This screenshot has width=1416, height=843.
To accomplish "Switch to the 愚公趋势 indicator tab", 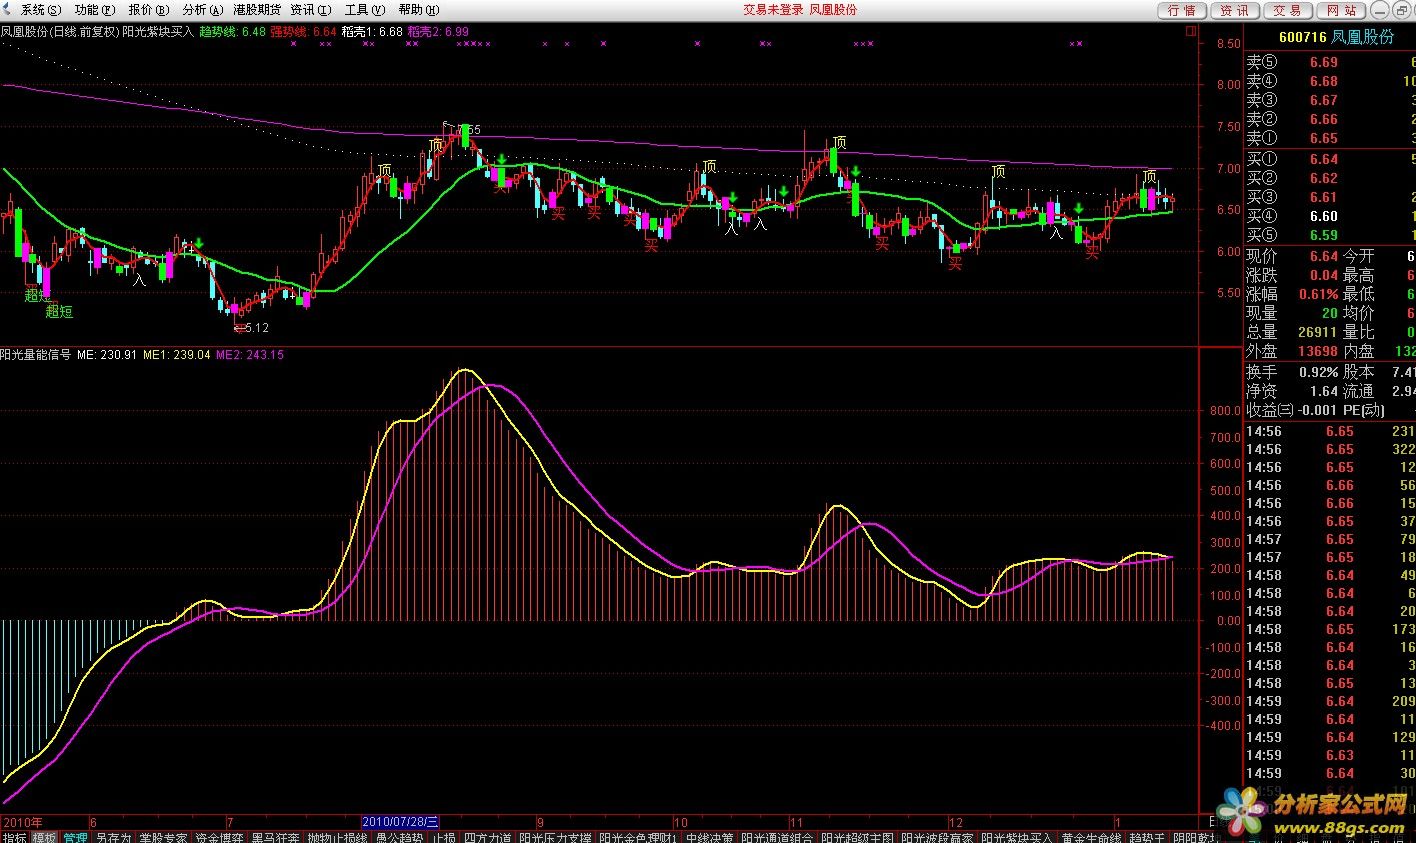I will (400, 837).
